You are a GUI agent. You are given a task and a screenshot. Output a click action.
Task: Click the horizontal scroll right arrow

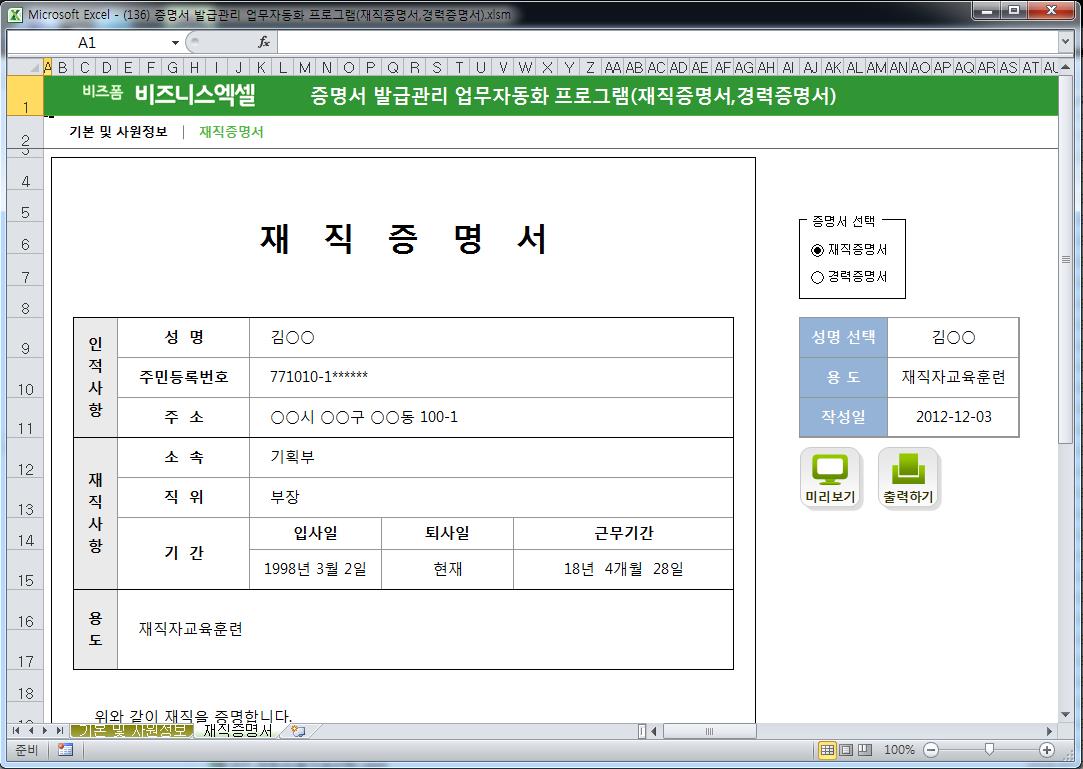[x=1049, y=731]
